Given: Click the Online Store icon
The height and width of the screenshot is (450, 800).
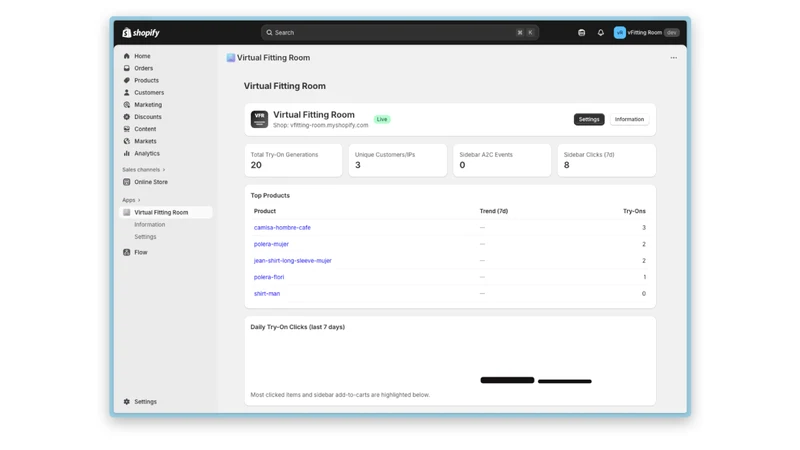Looking at the screenshot, I should point(127,182).
